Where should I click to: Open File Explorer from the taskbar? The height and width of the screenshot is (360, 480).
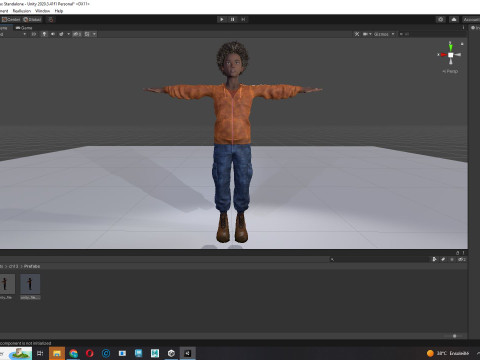[x=57, y=353]
